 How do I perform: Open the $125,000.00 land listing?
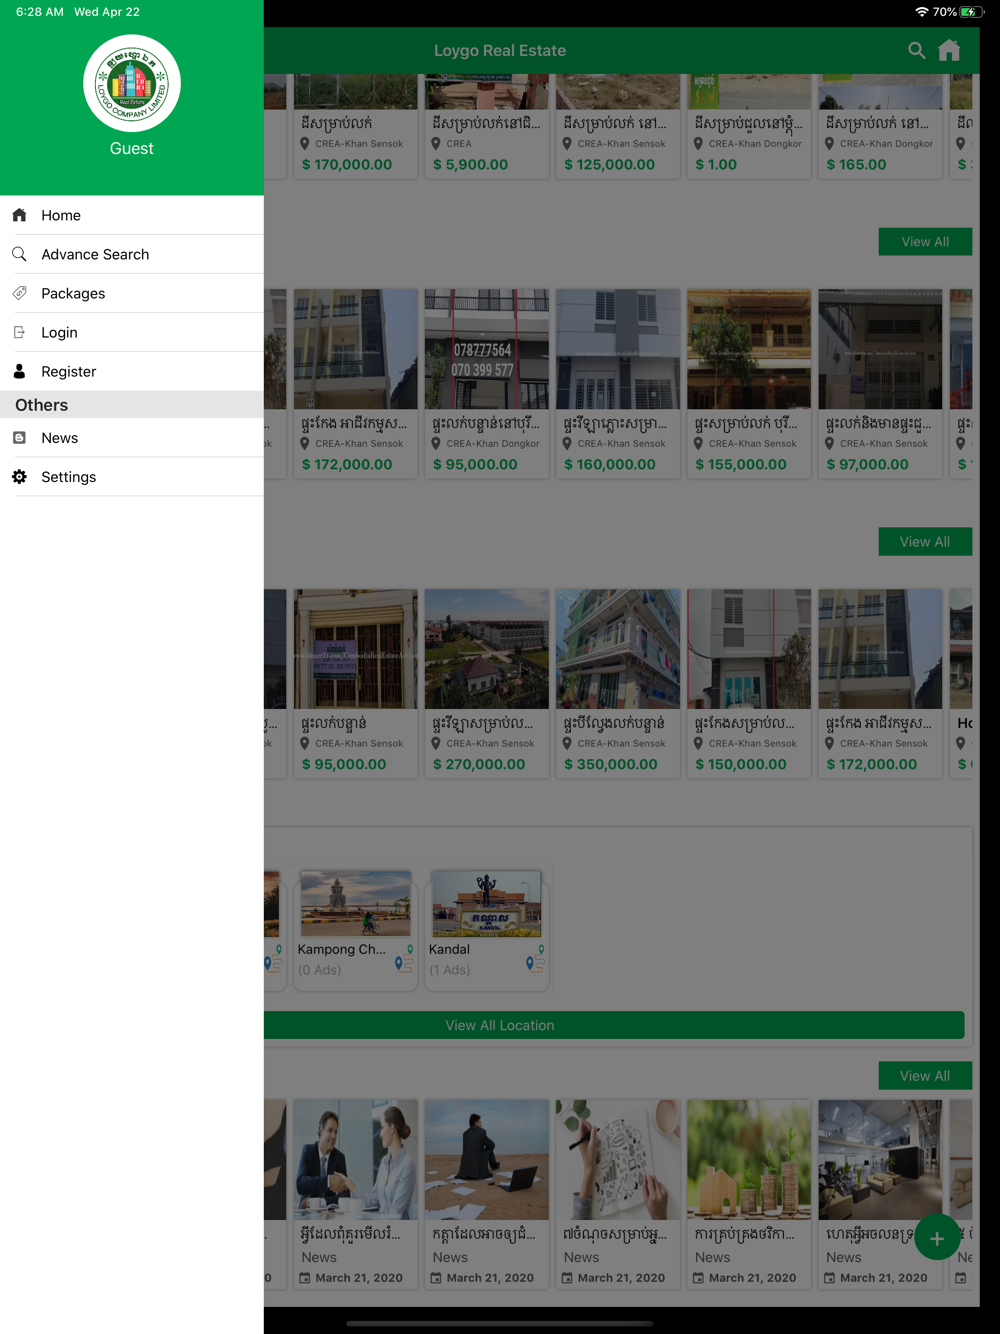pos(618,126)
